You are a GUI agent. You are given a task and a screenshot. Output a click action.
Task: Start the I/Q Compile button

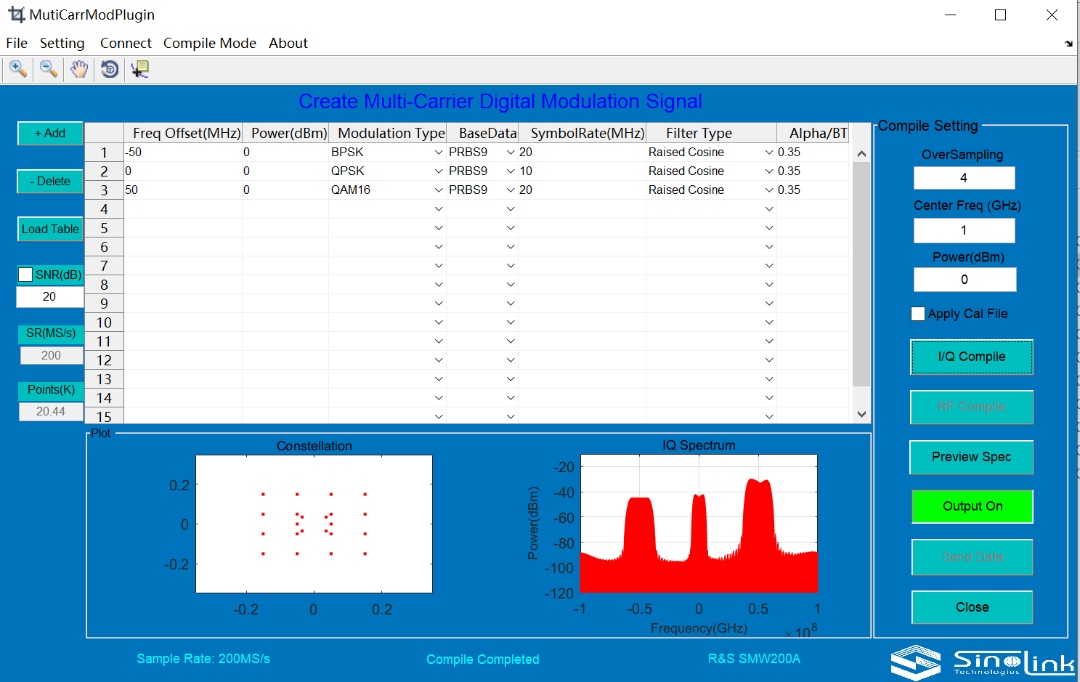971,357
